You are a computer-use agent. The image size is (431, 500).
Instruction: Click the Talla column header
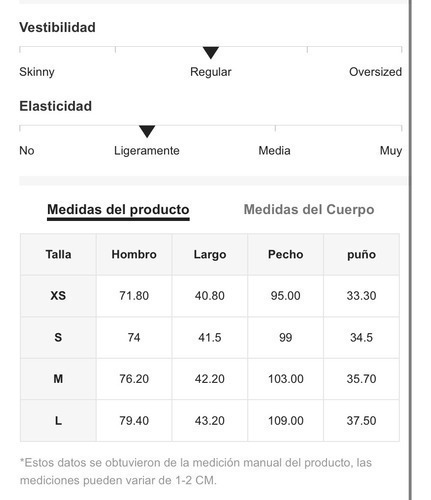pos(58,254)
